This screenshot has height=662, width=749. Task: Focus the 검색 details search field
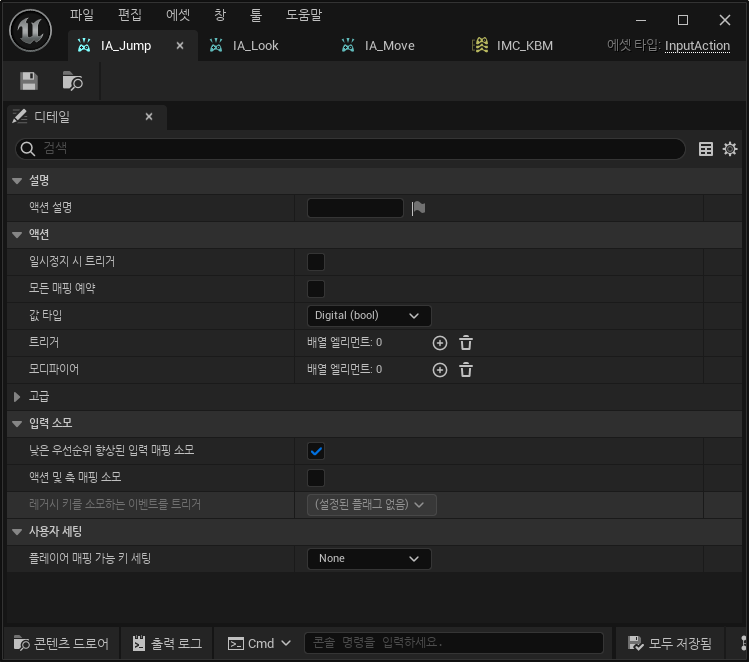[x=350, y=149]
